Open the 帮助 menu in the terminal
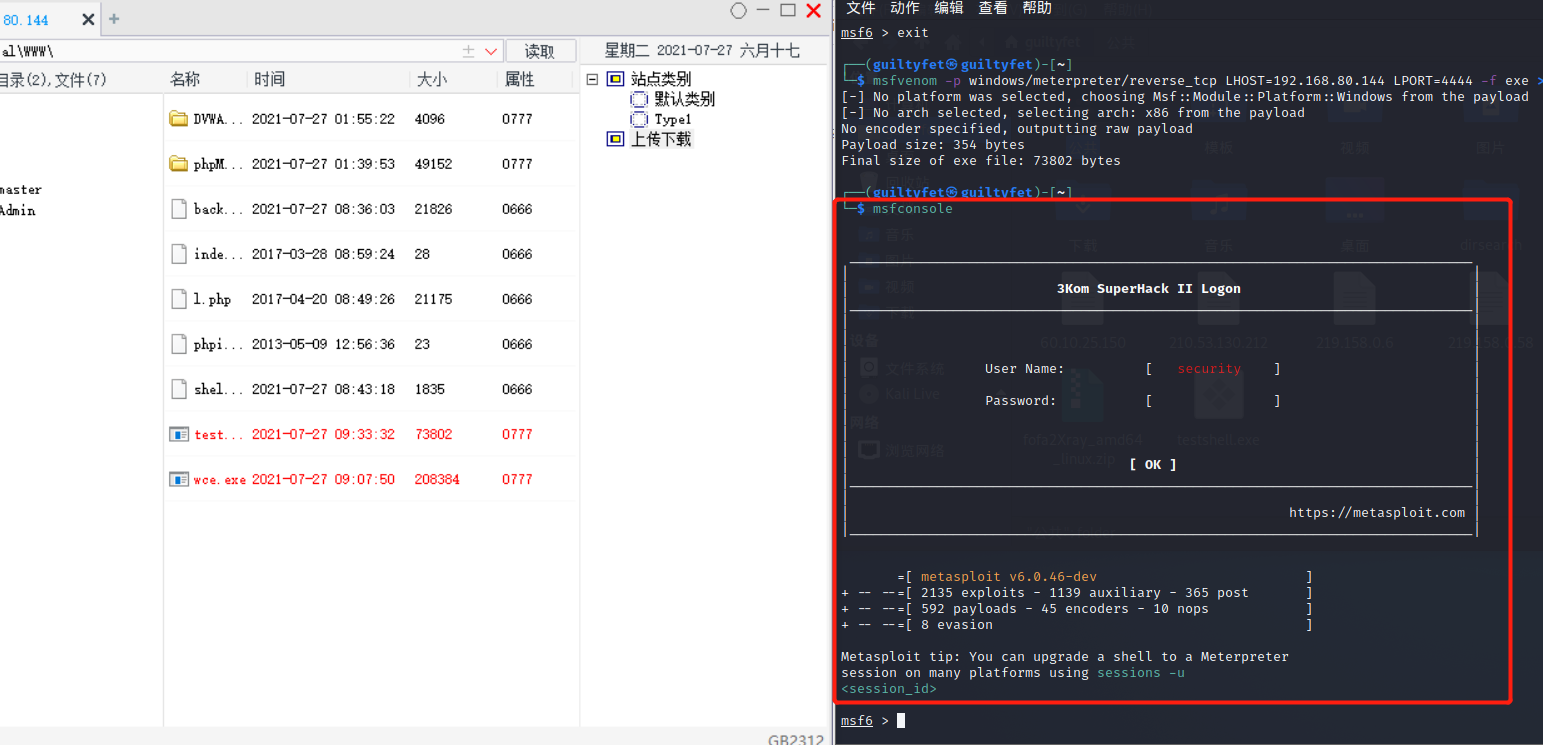The height and width of the screenshot is (745, 1543). (1037, 8)
